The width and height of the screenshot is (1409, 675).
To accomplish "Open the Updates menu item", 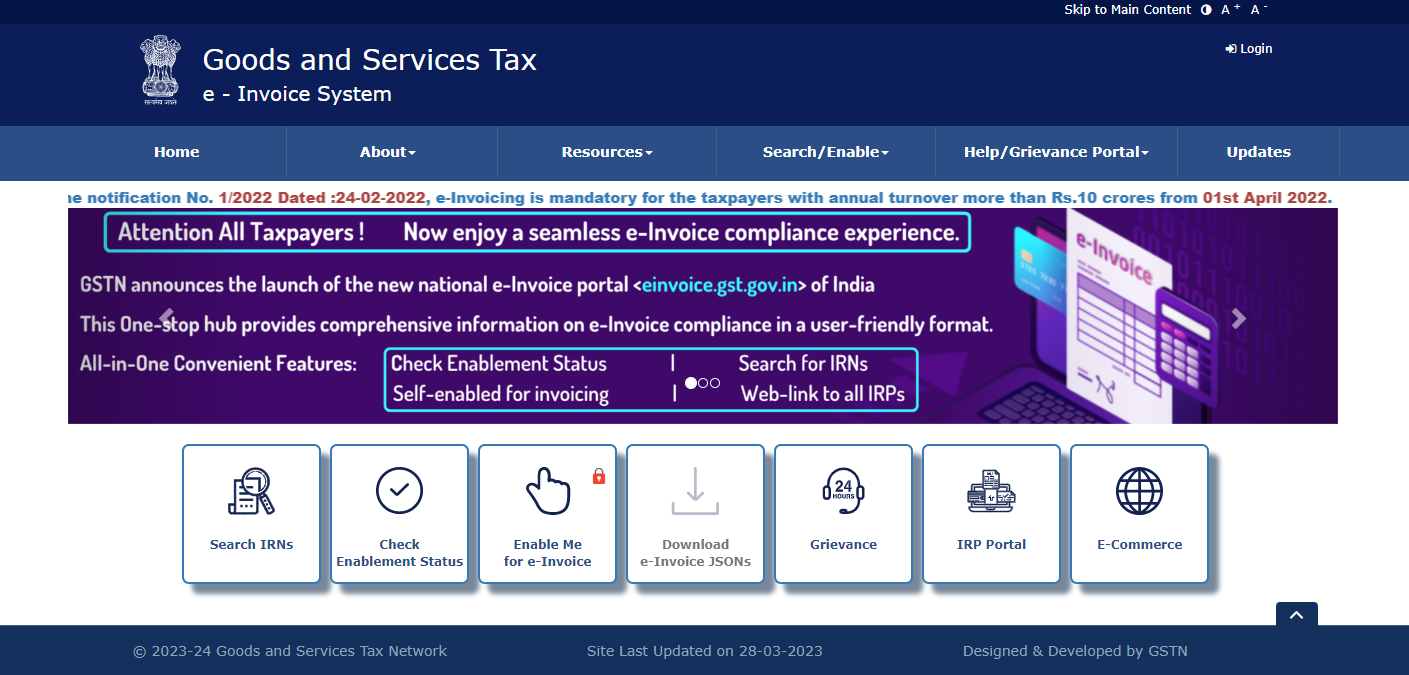I will [x=1258, y=152].
